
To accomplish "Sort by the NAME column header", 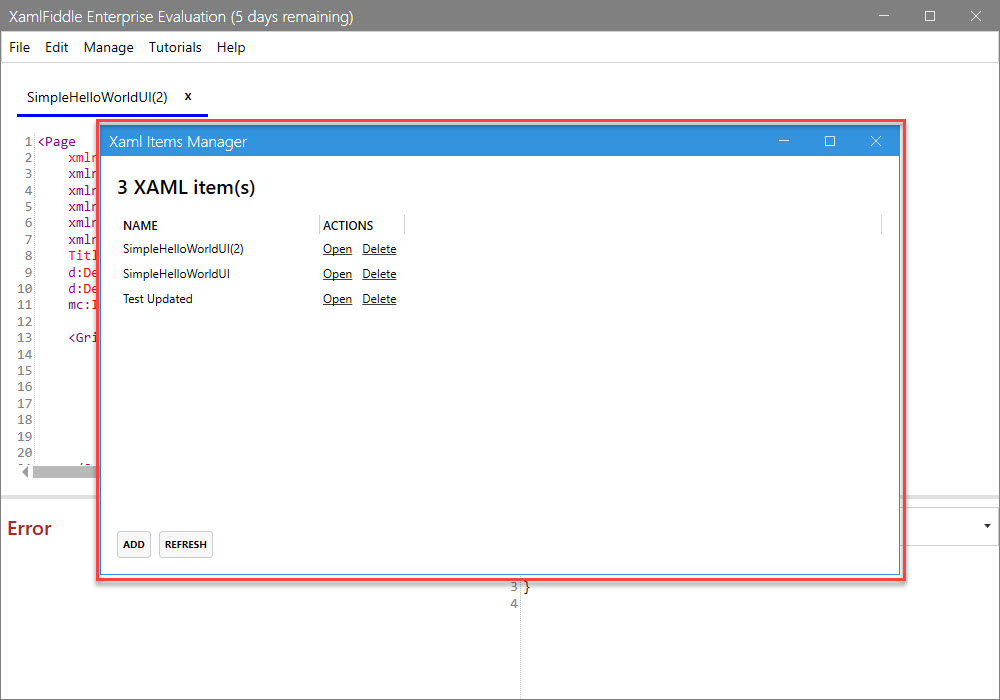I will click(x=140, y=226).
